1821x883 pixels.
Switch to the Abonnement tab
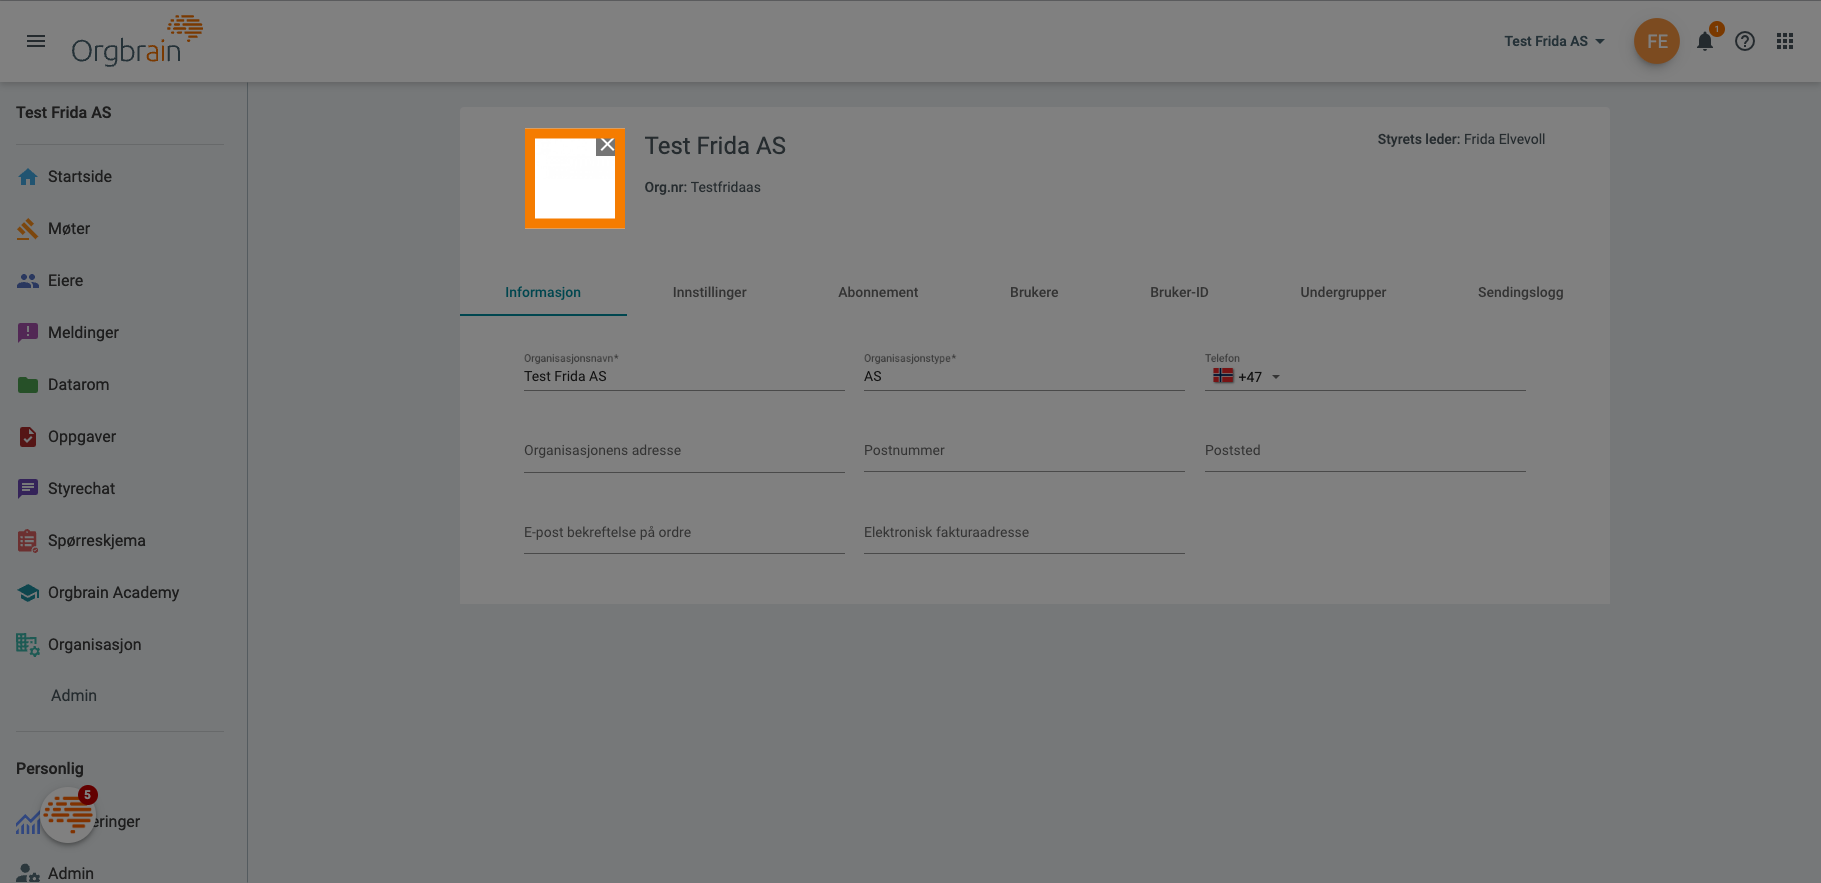878,292
